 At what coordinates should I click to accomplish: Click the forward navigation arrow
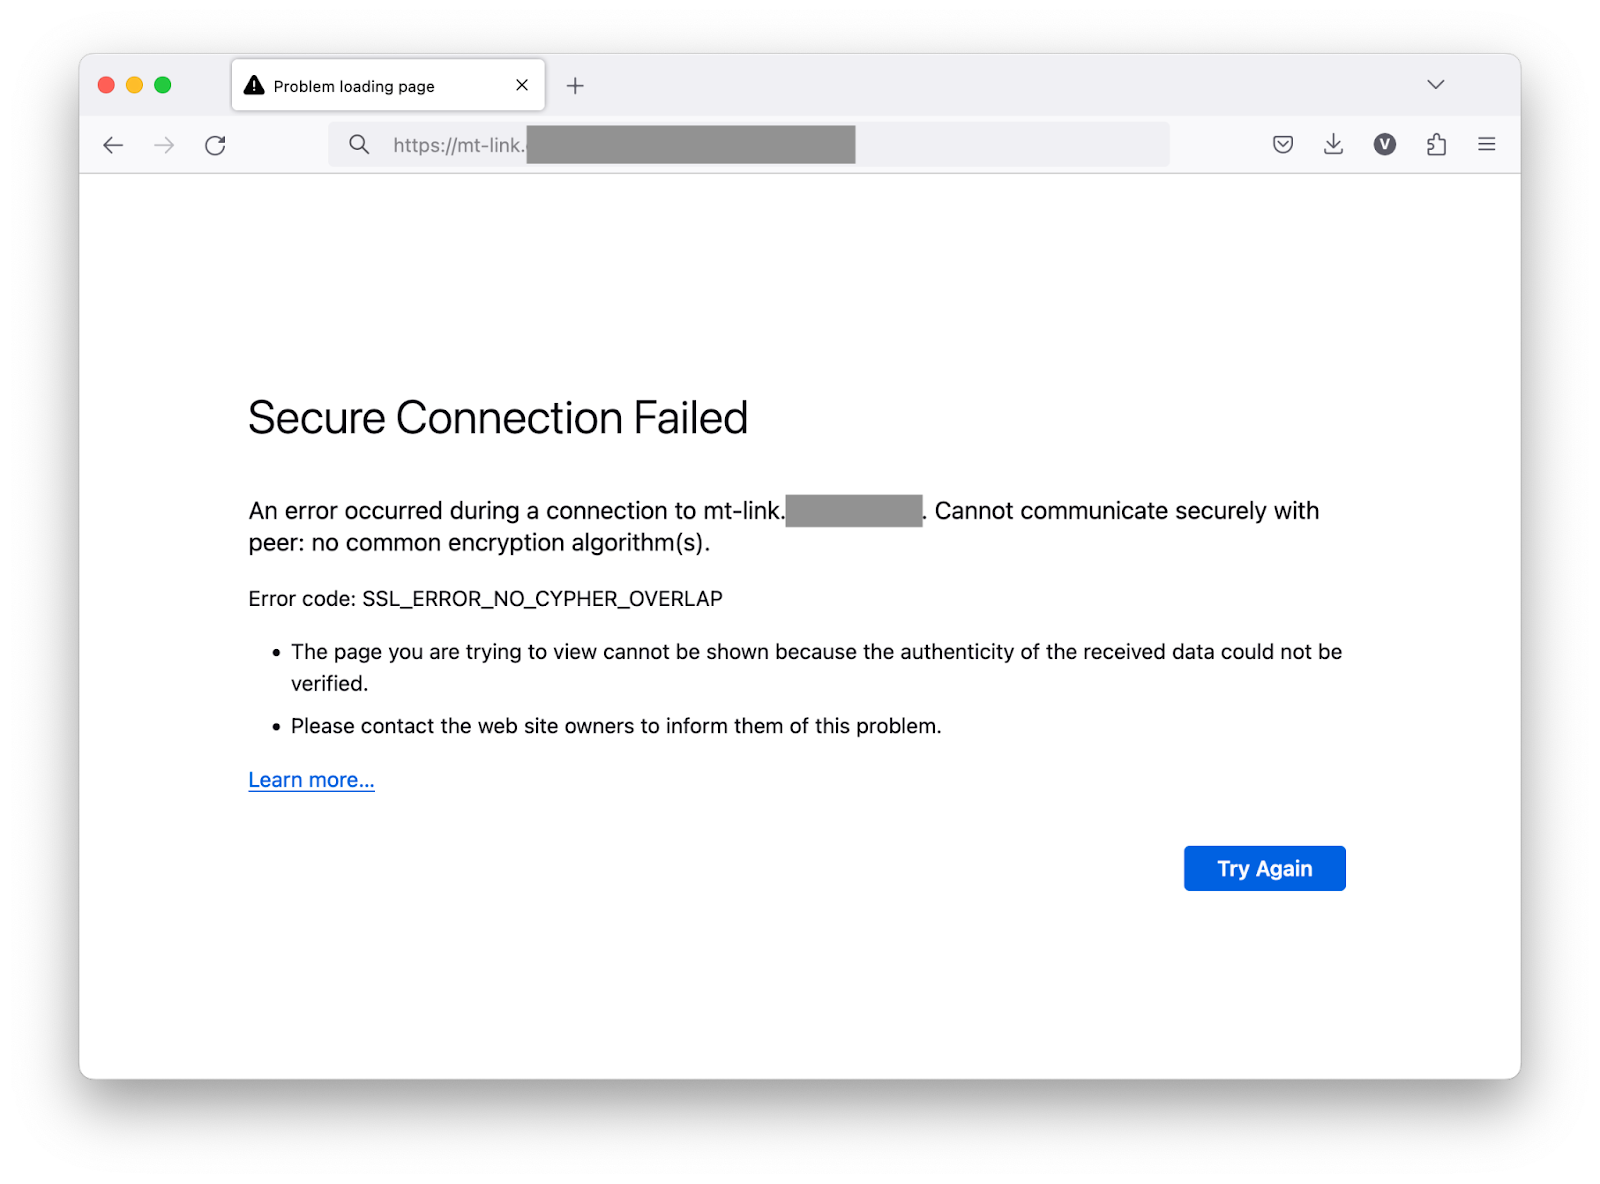tap(164, 145)
